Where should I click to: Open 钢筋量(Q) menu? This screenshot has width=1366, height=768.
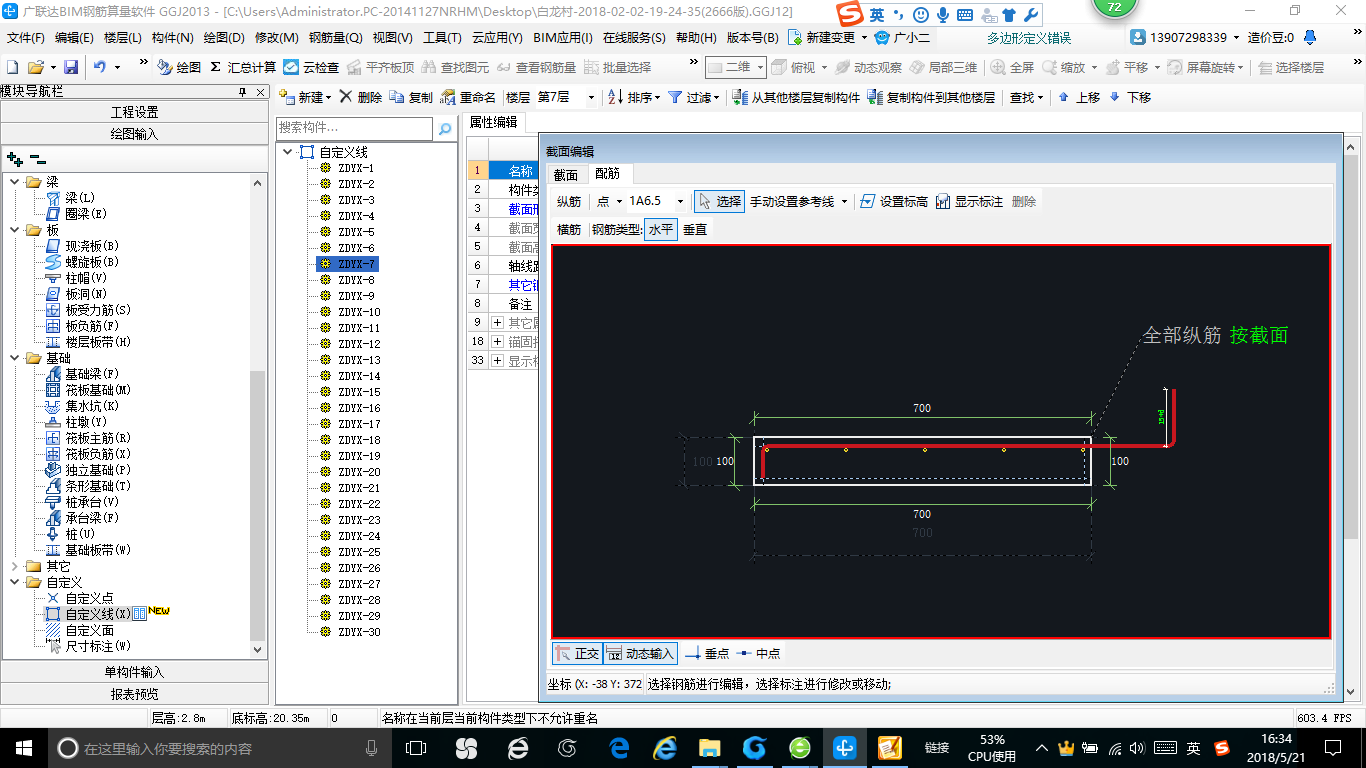pos(336,38)
